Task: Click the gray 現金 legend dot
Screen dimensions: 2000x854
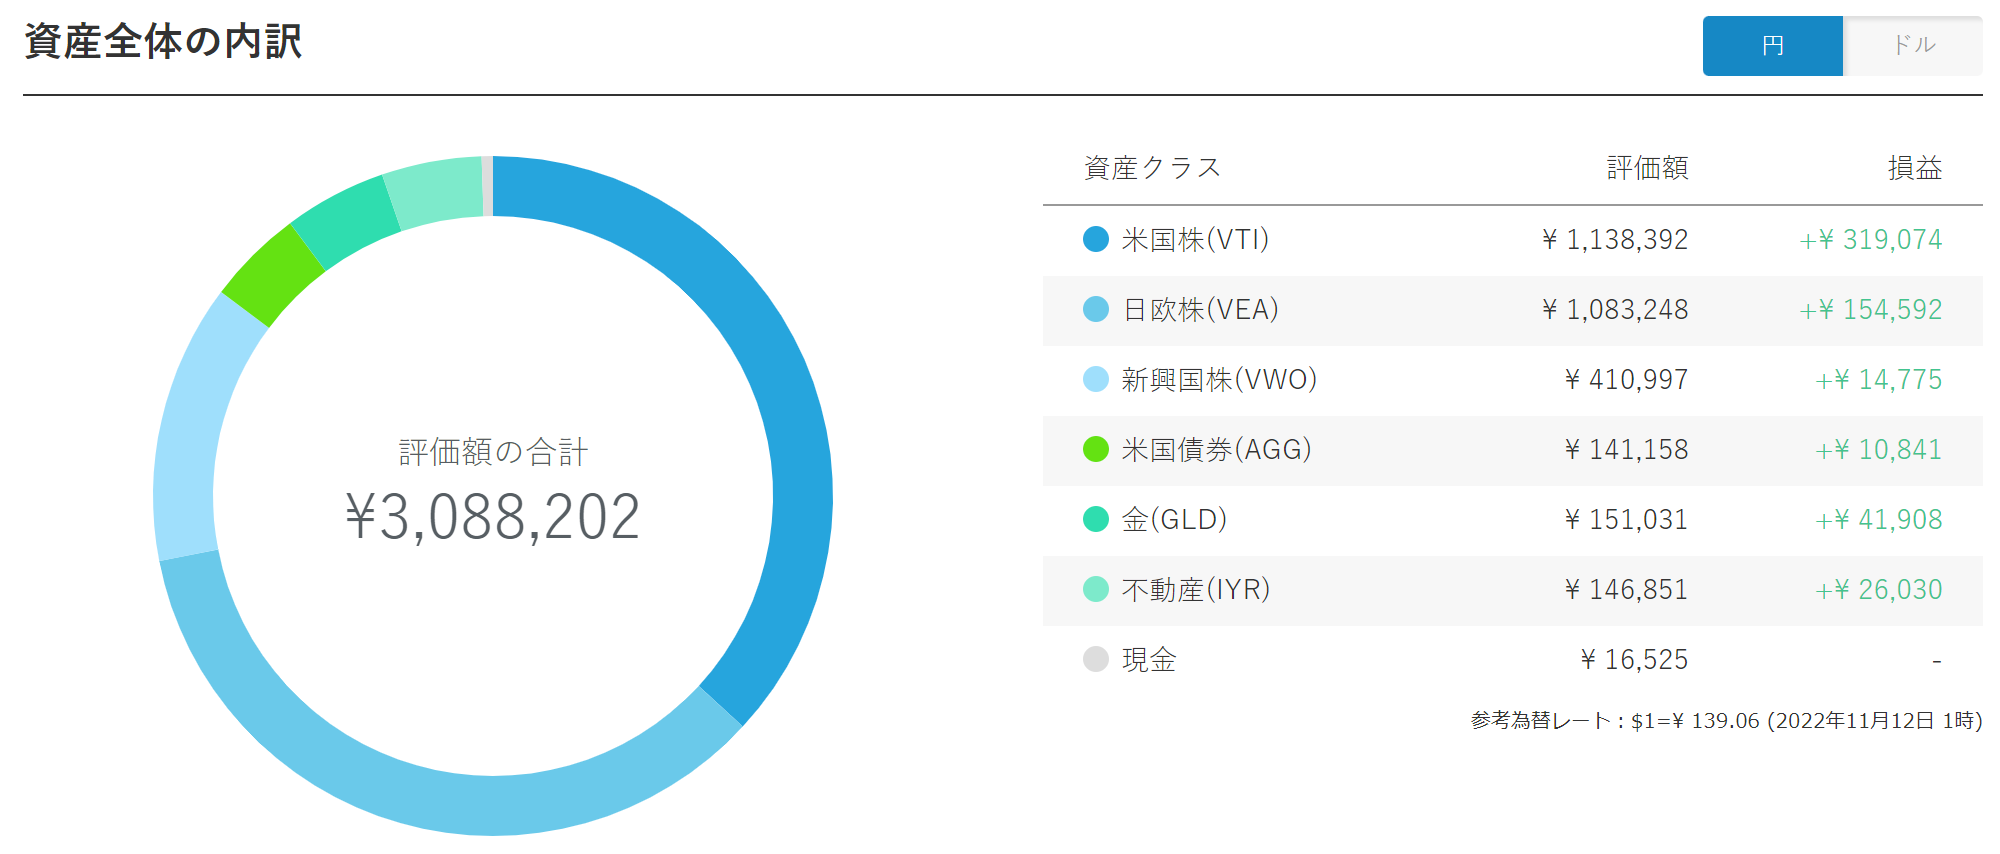Action: click(1096, 659)
